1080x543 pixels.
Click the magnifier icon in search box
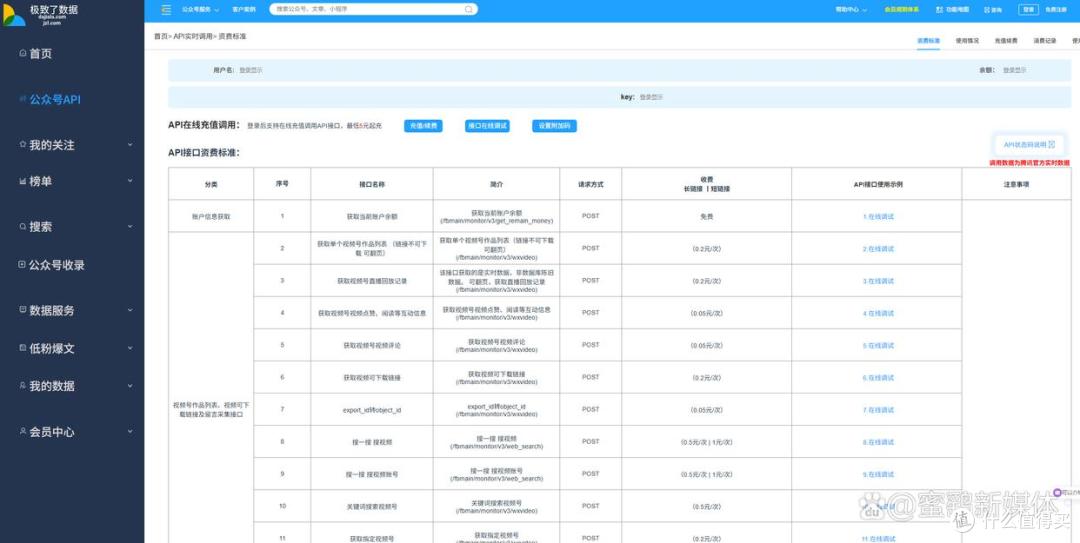click(x=468, y=10)
